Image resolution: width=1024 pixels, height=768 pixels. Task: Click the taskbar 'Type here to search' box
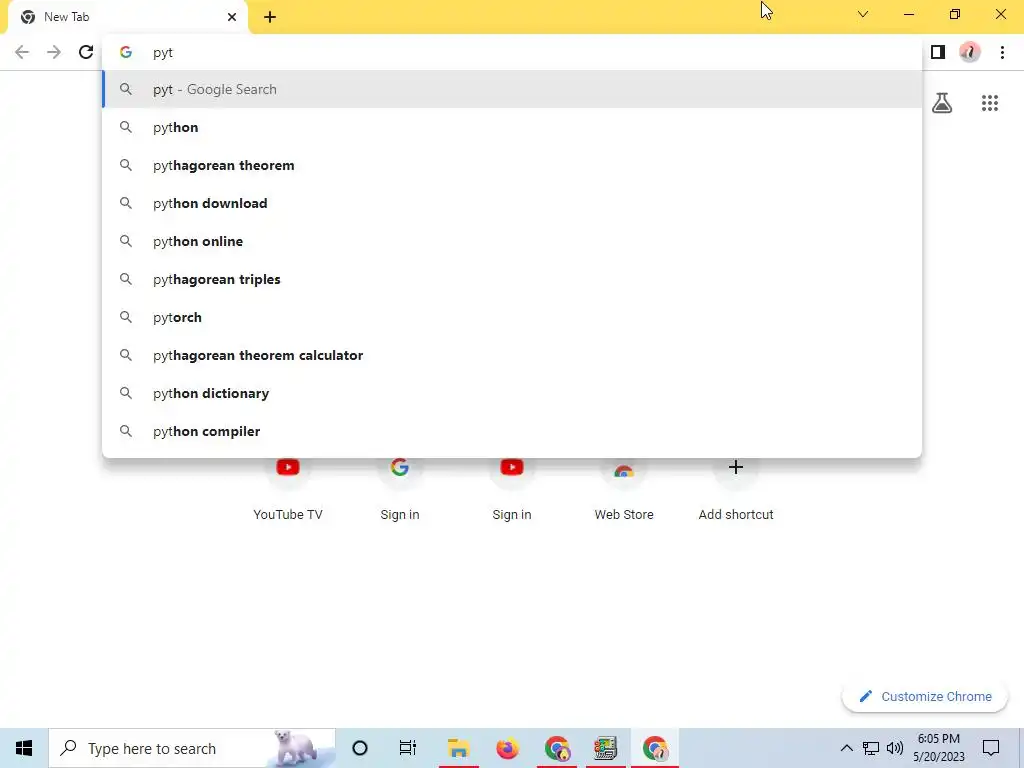coord(192,748)
